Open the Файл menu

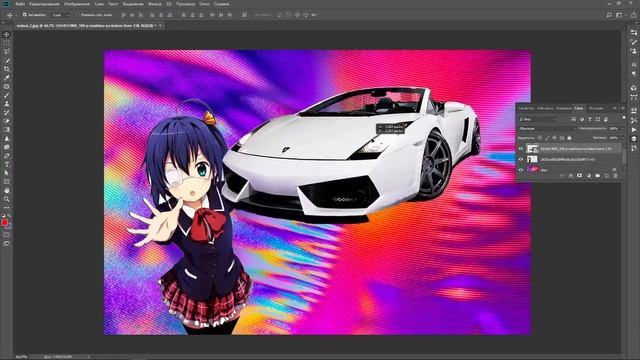[20, 4]
